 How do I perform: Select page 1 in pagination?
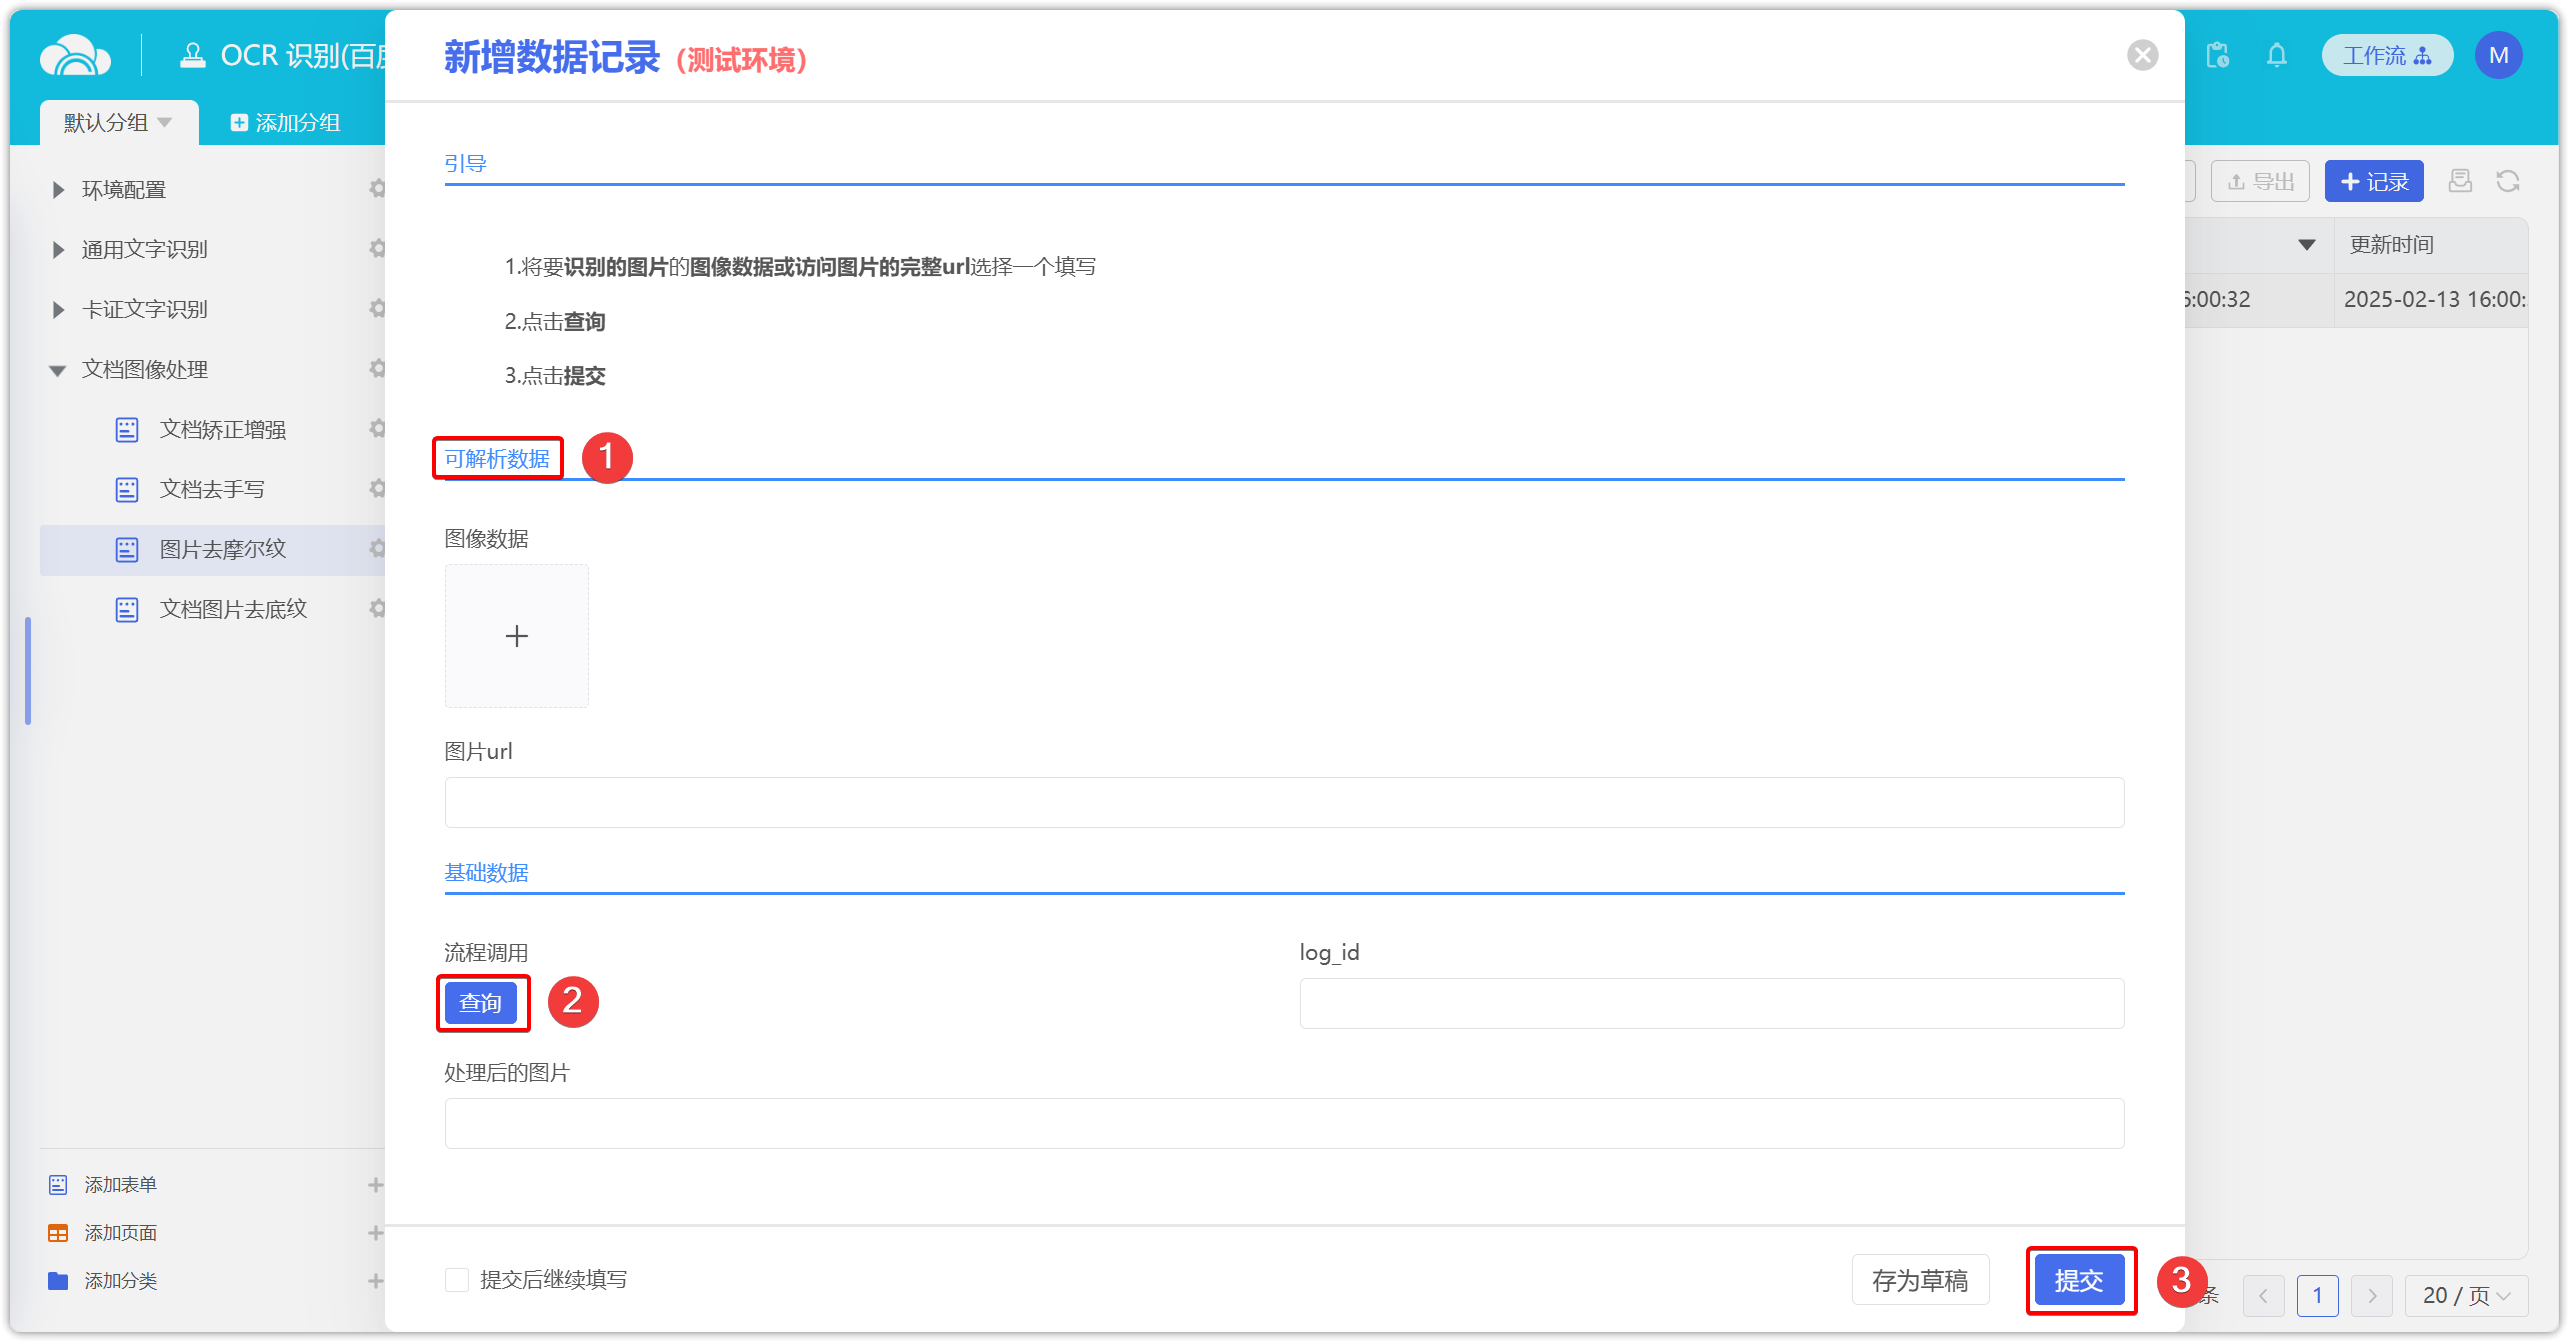pos(2317,1296)
